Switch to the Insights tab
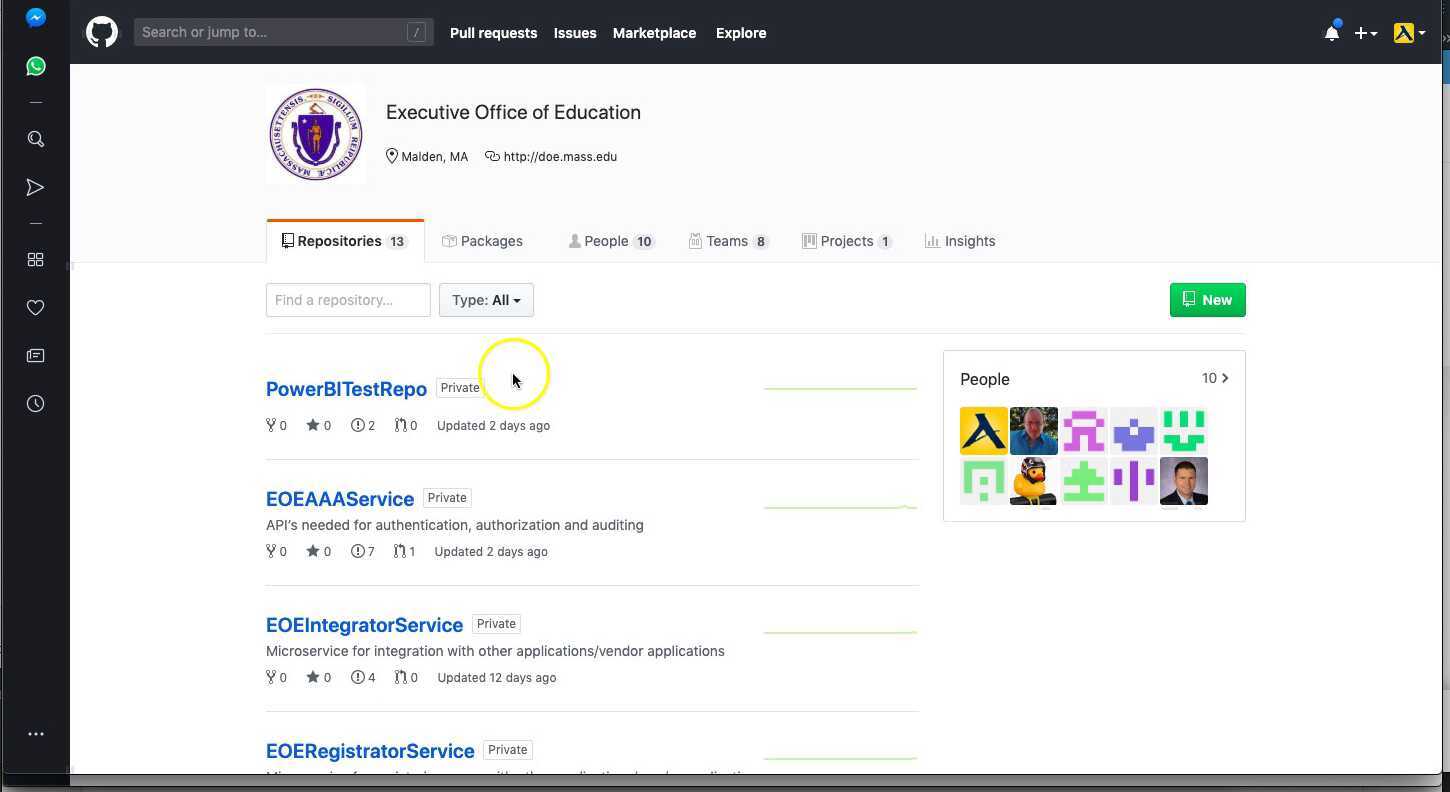This screenshot has height=792, width=1450. (960, 241)
